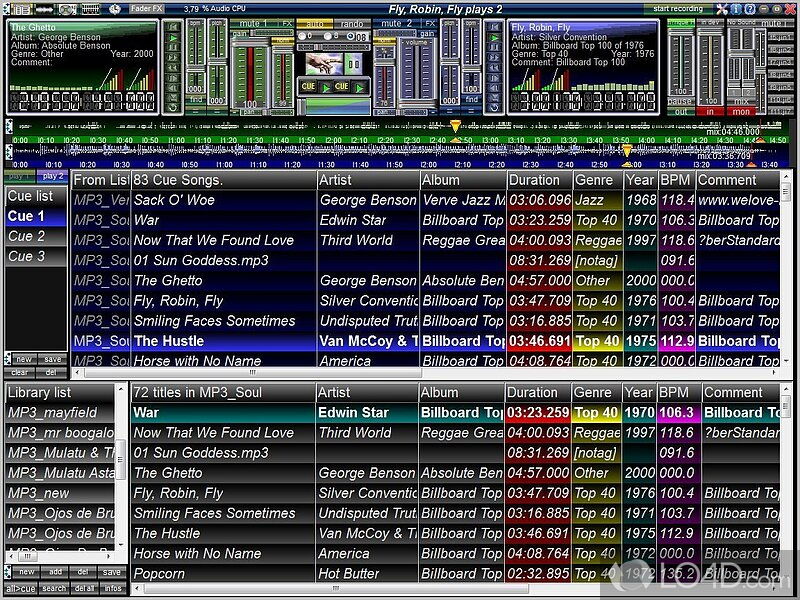
Task: Click the crossfader bar
Action: (x=335, y=107)
